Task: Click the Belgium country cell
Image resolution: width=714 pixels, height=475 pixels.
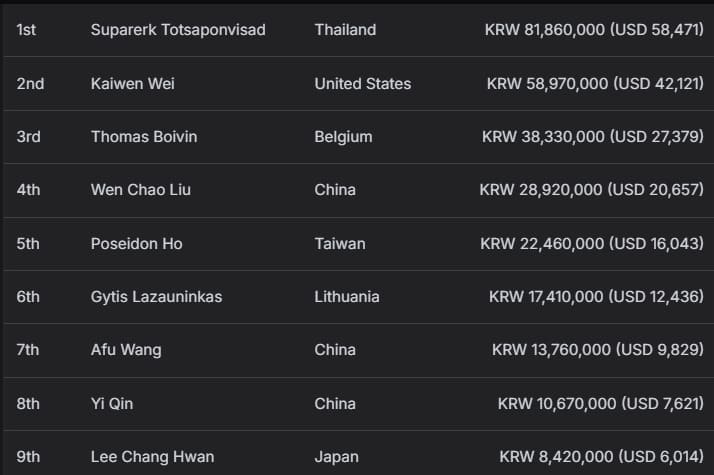Action: click(x=343, y=137)
